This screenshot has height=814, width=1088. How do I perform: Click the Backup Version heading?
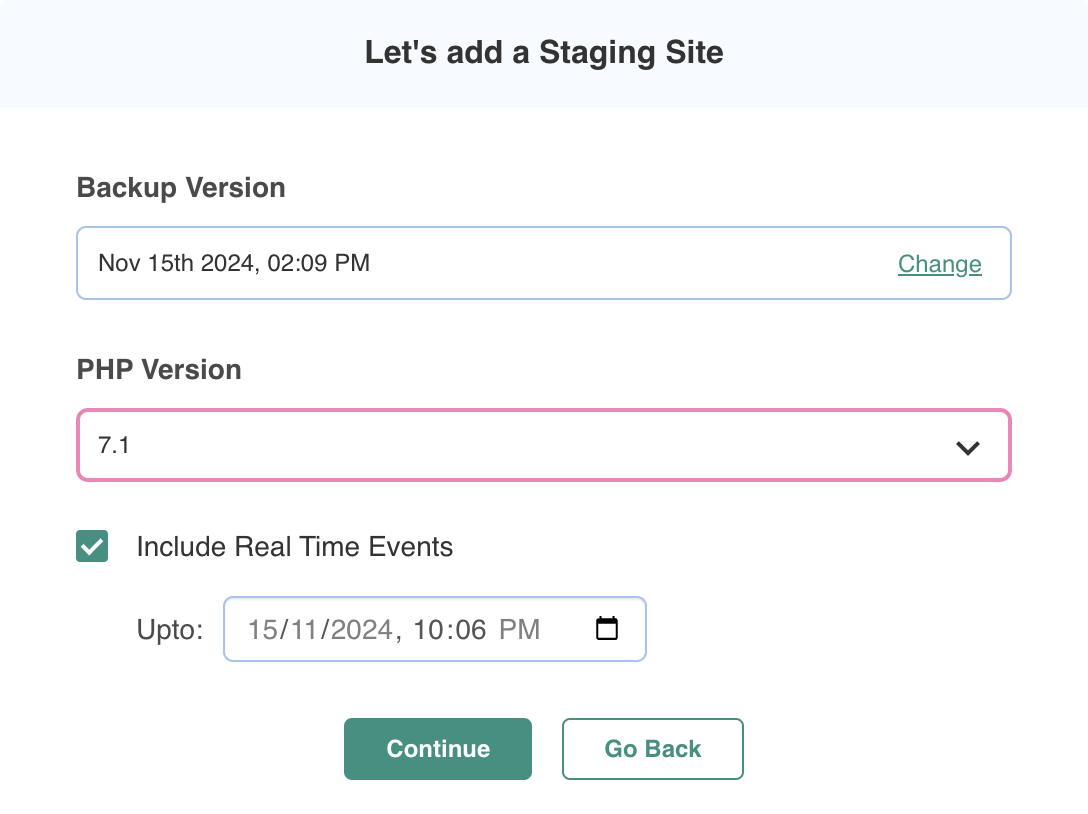[181, 188]
